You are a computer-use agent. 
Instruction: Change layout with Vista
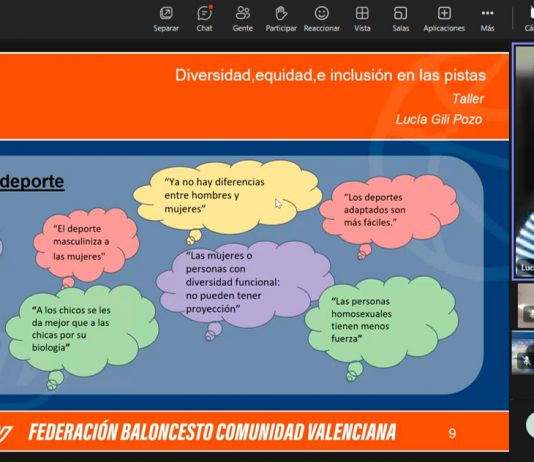[362, 19]
